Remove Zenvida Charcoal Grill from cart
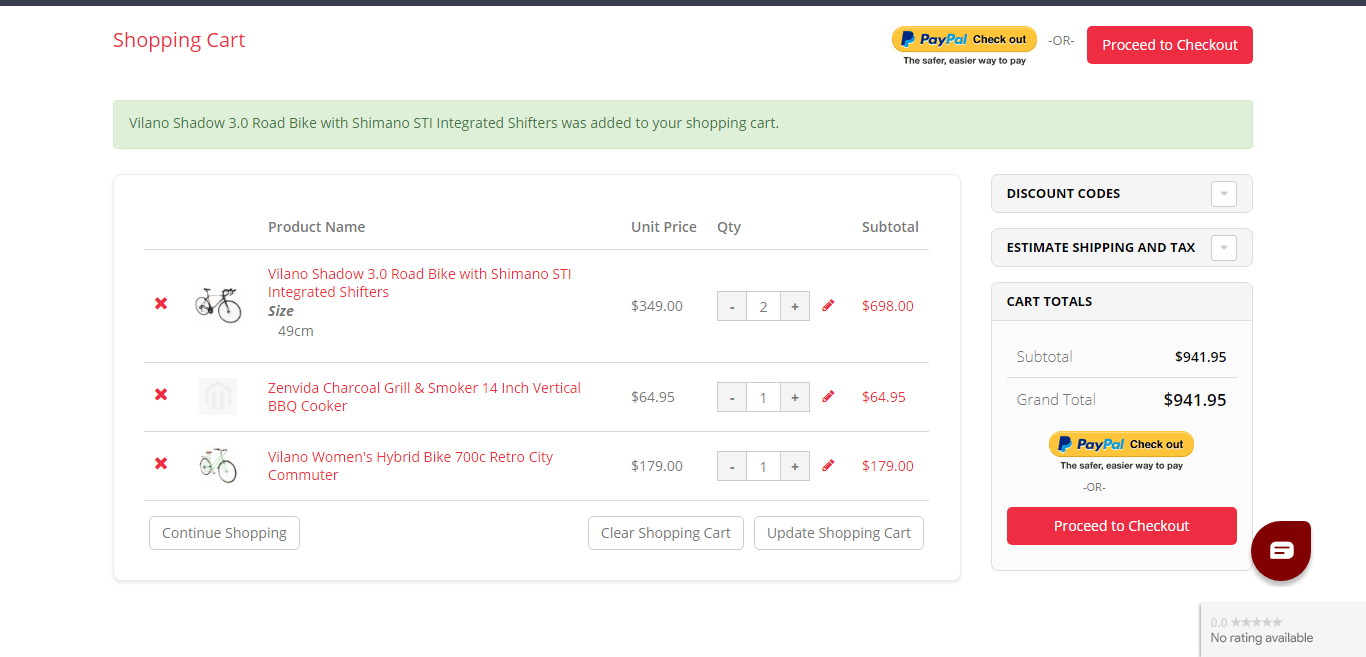1366x657 pixels. coord(161,394)
